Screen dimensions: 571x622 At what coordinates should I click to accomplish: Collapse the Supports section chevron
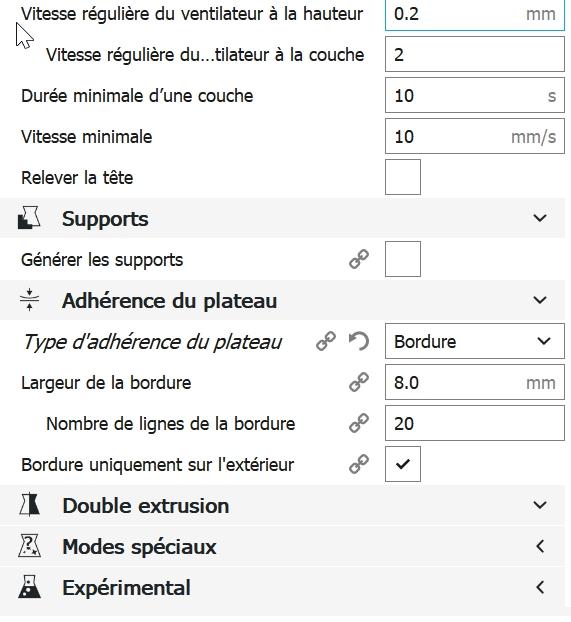[x=540, y=218]
